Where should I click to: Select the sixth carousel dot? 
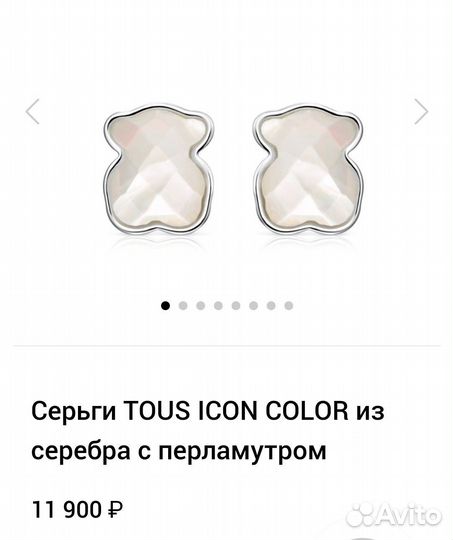[254, 305]
